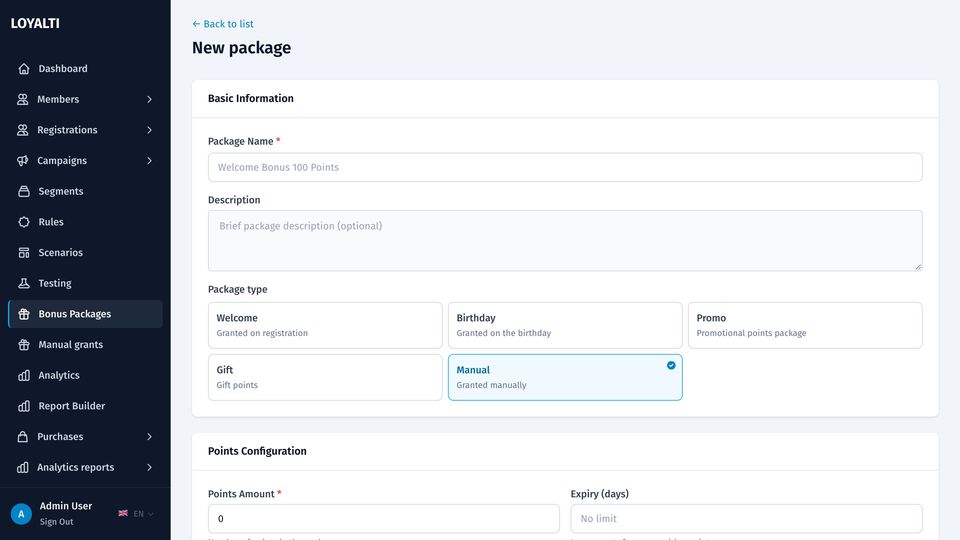The width and height of the screenshot is (960, 540).
Task: Click the Analytics bar chart icon
Action: click(x=24, y=375)
